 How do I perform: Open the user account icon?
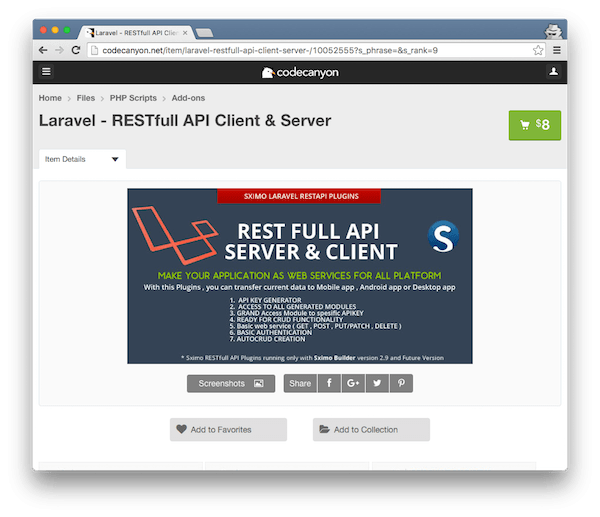click(x=553, y=72)
